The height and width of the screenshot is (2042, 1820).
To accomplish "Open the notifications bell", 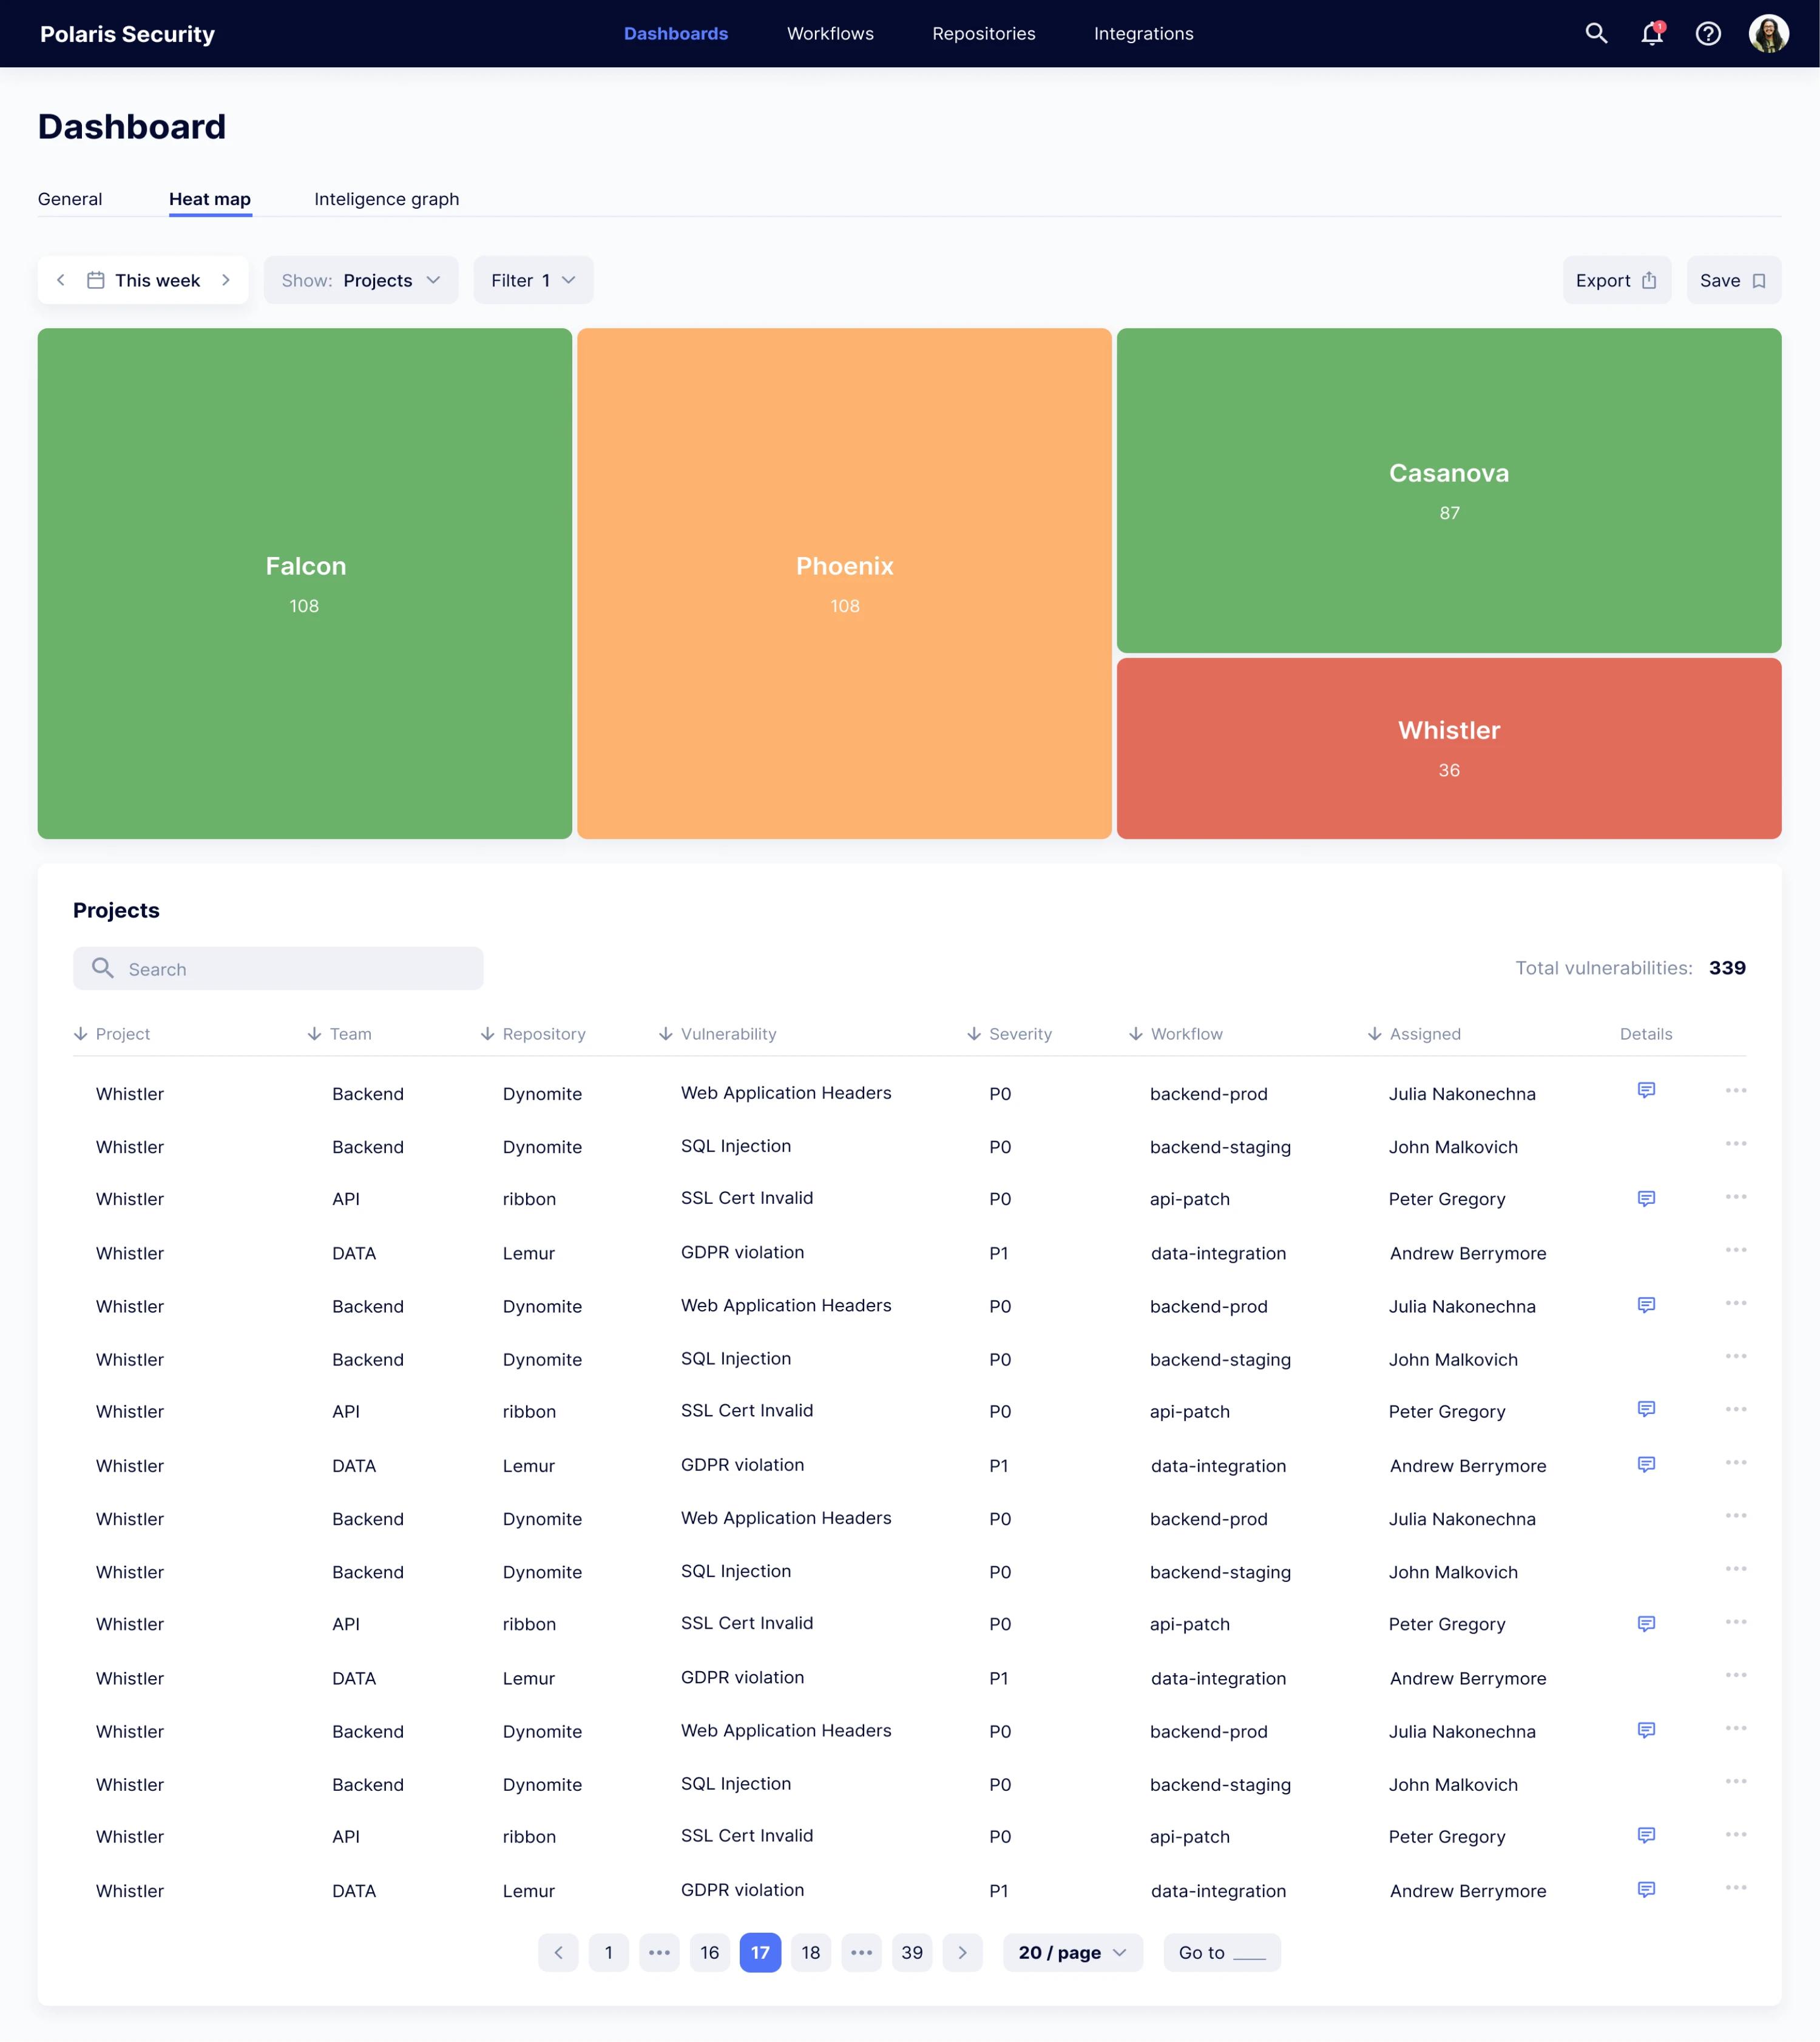I will (x=1652, y=34).
